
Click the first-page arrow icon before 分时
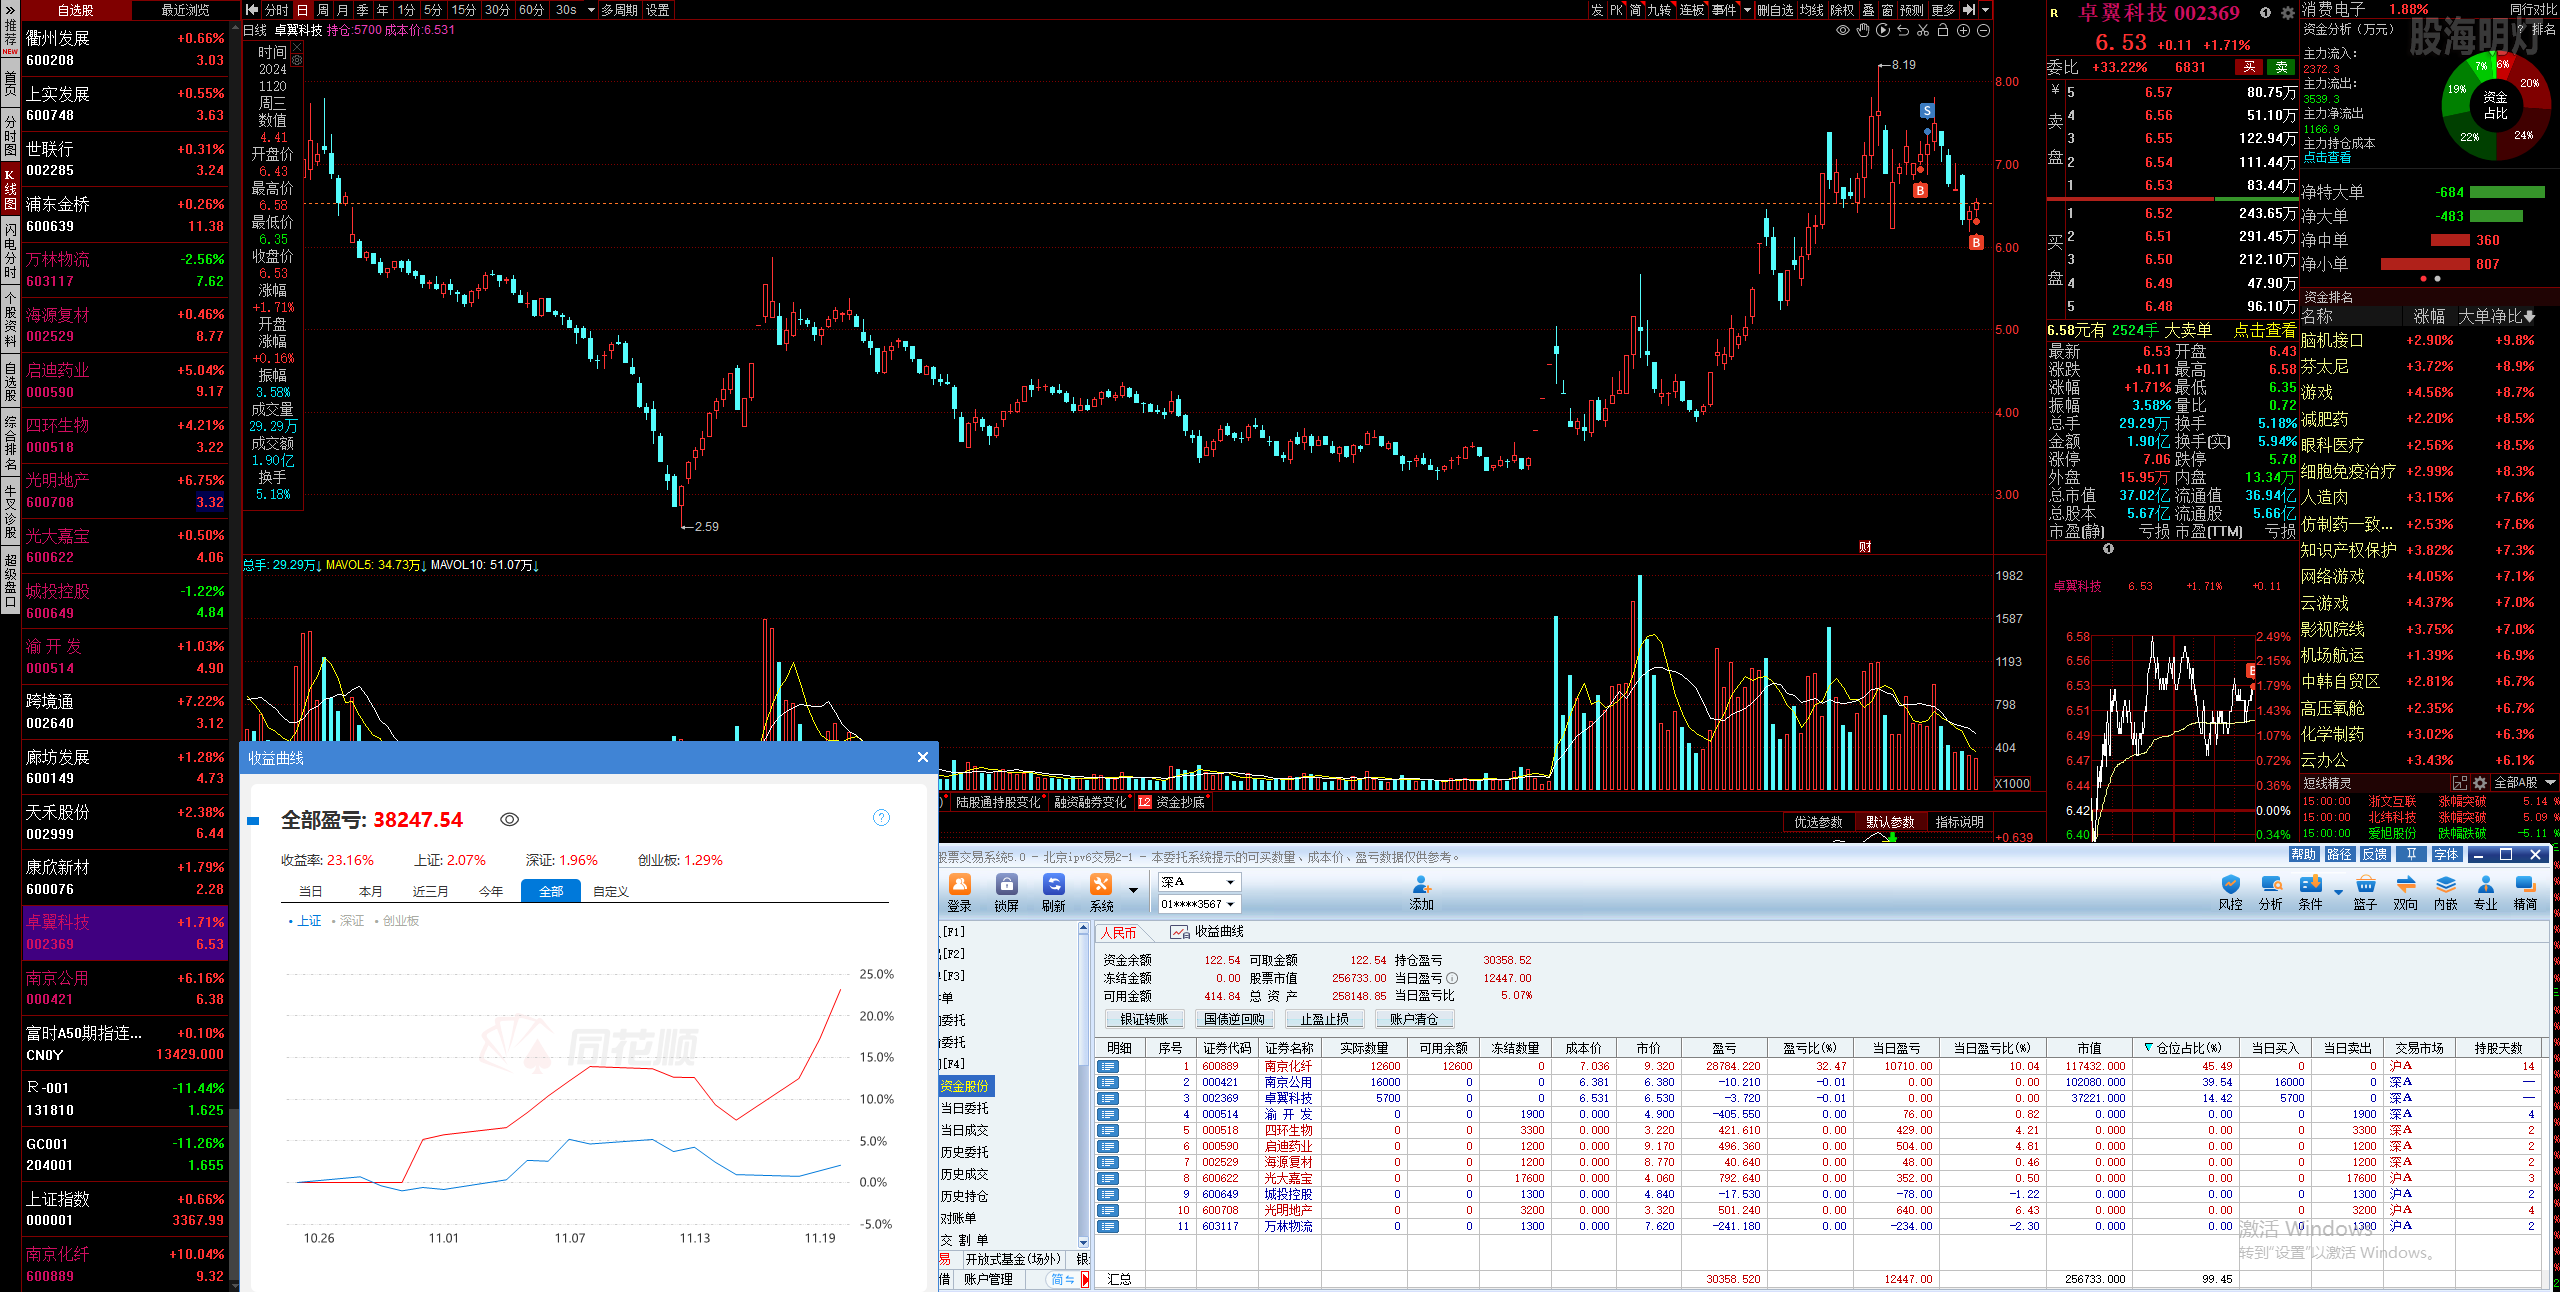[252, 10]
